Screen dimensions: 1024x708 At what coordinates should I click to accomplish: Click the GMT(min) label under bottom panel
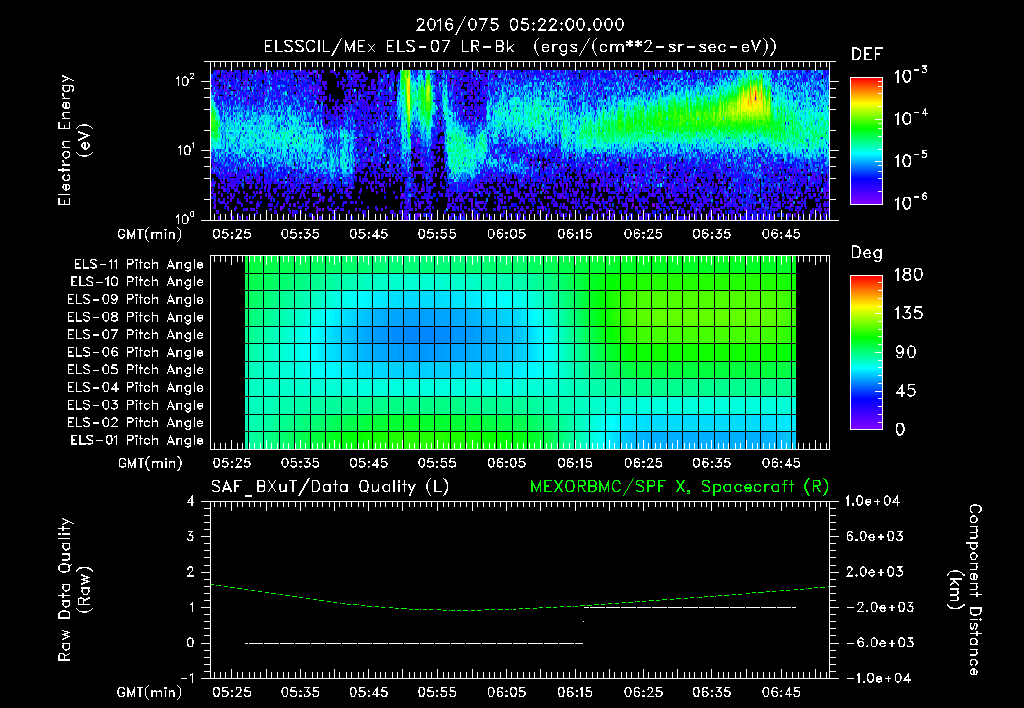pyautogui.click(x=149, y=692)
